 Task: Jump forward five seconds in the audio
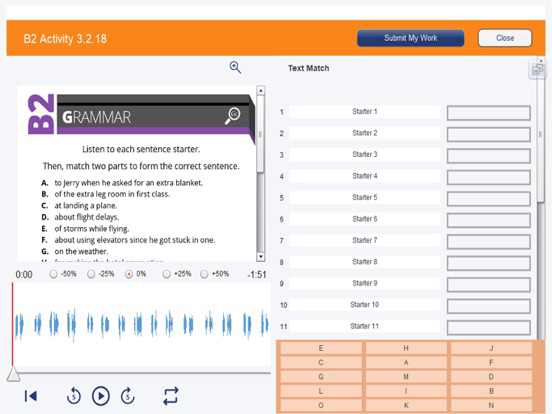(x=127, y=396)
